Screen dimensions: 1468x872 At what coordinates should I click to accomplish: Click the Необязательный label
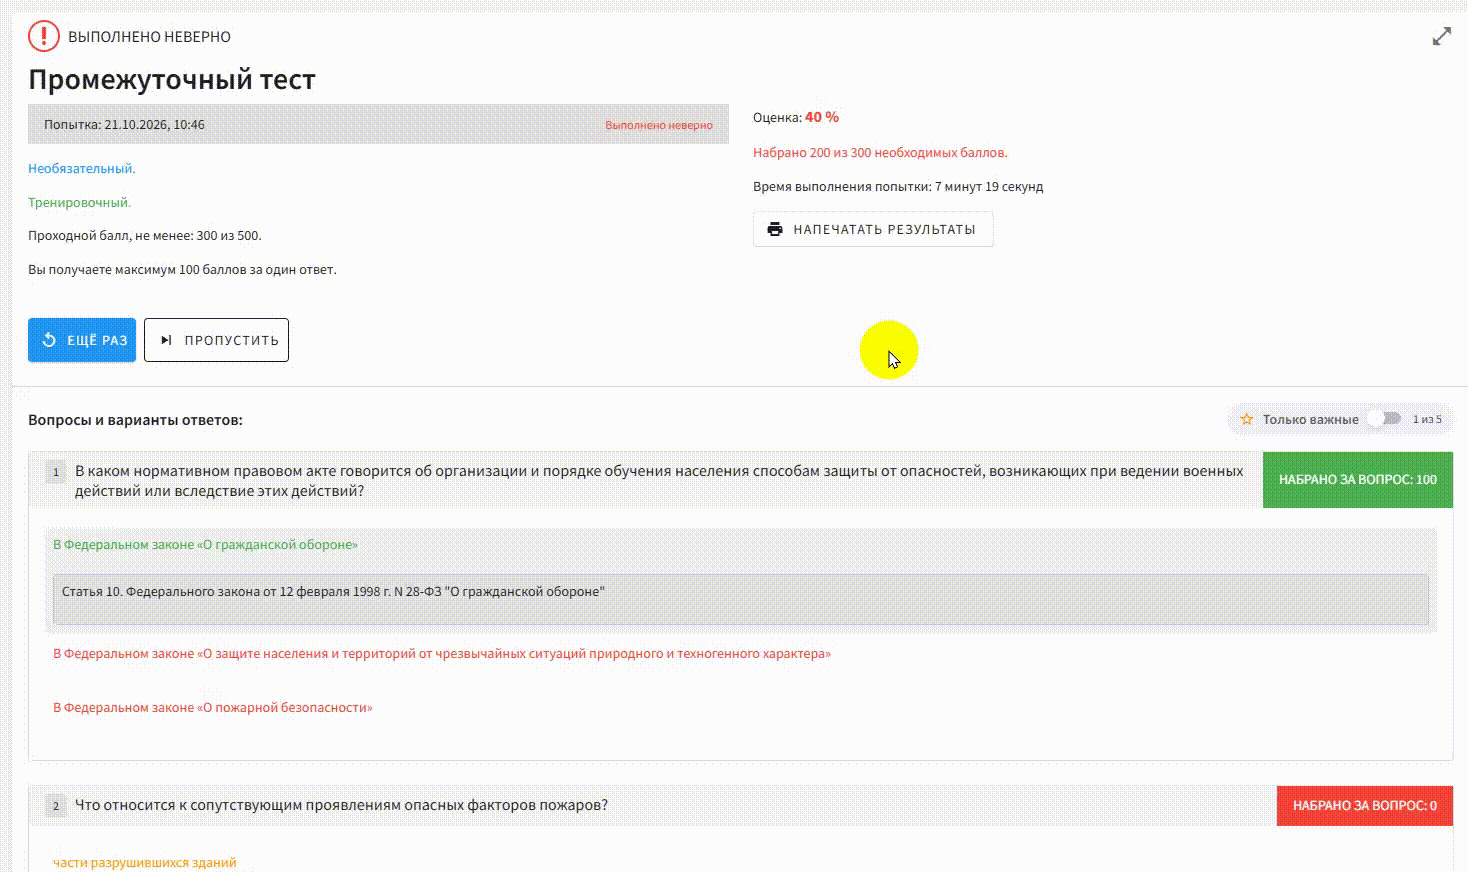tap(82, 169)
